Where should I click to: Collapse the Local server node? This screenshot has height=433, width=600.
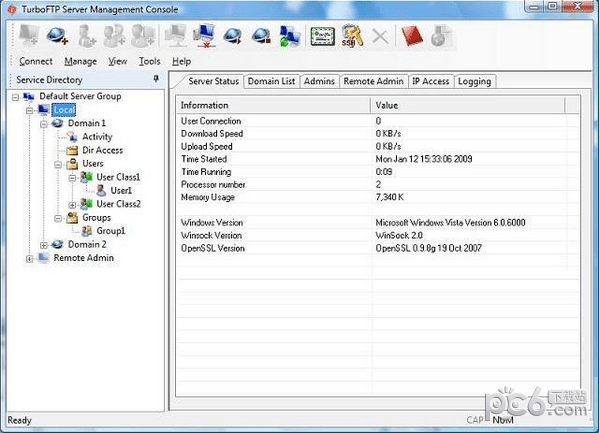pyautogui.click(x=29, y=111)
